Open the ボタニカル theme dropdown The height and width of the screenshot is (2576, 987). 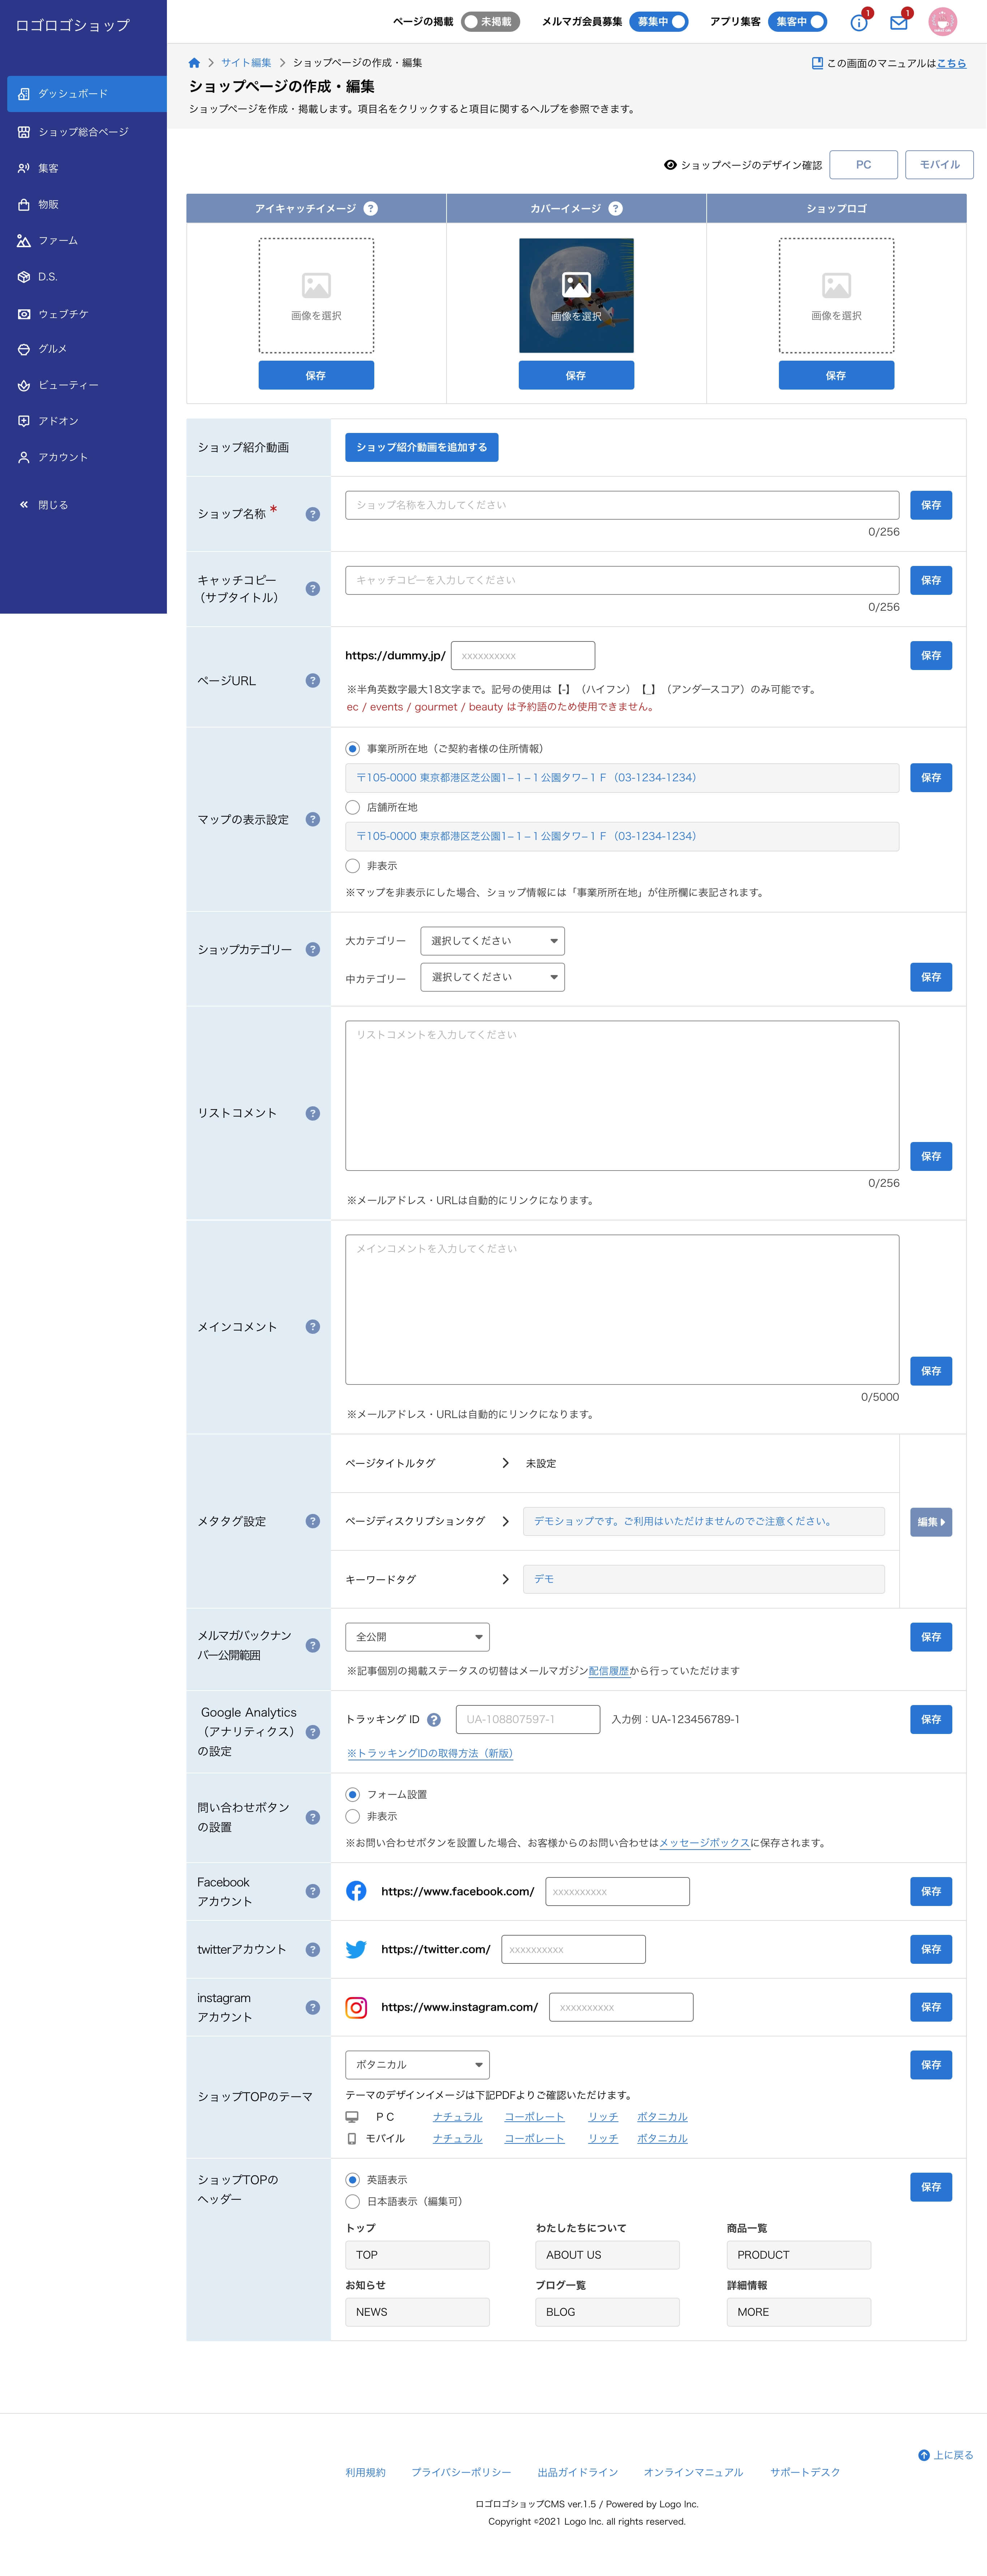coord(417,2065)
